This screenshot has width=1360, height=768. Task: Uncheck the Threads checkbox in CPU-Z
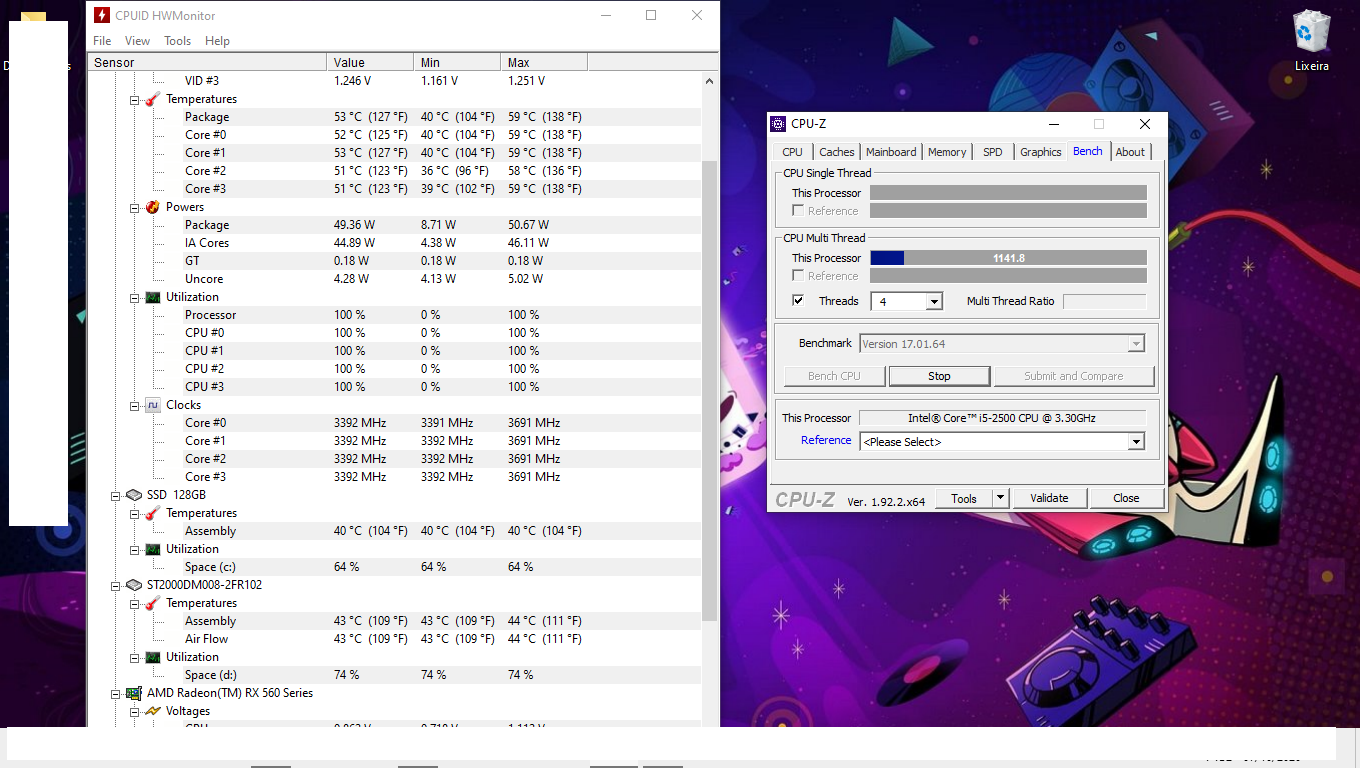pos(798,300)
